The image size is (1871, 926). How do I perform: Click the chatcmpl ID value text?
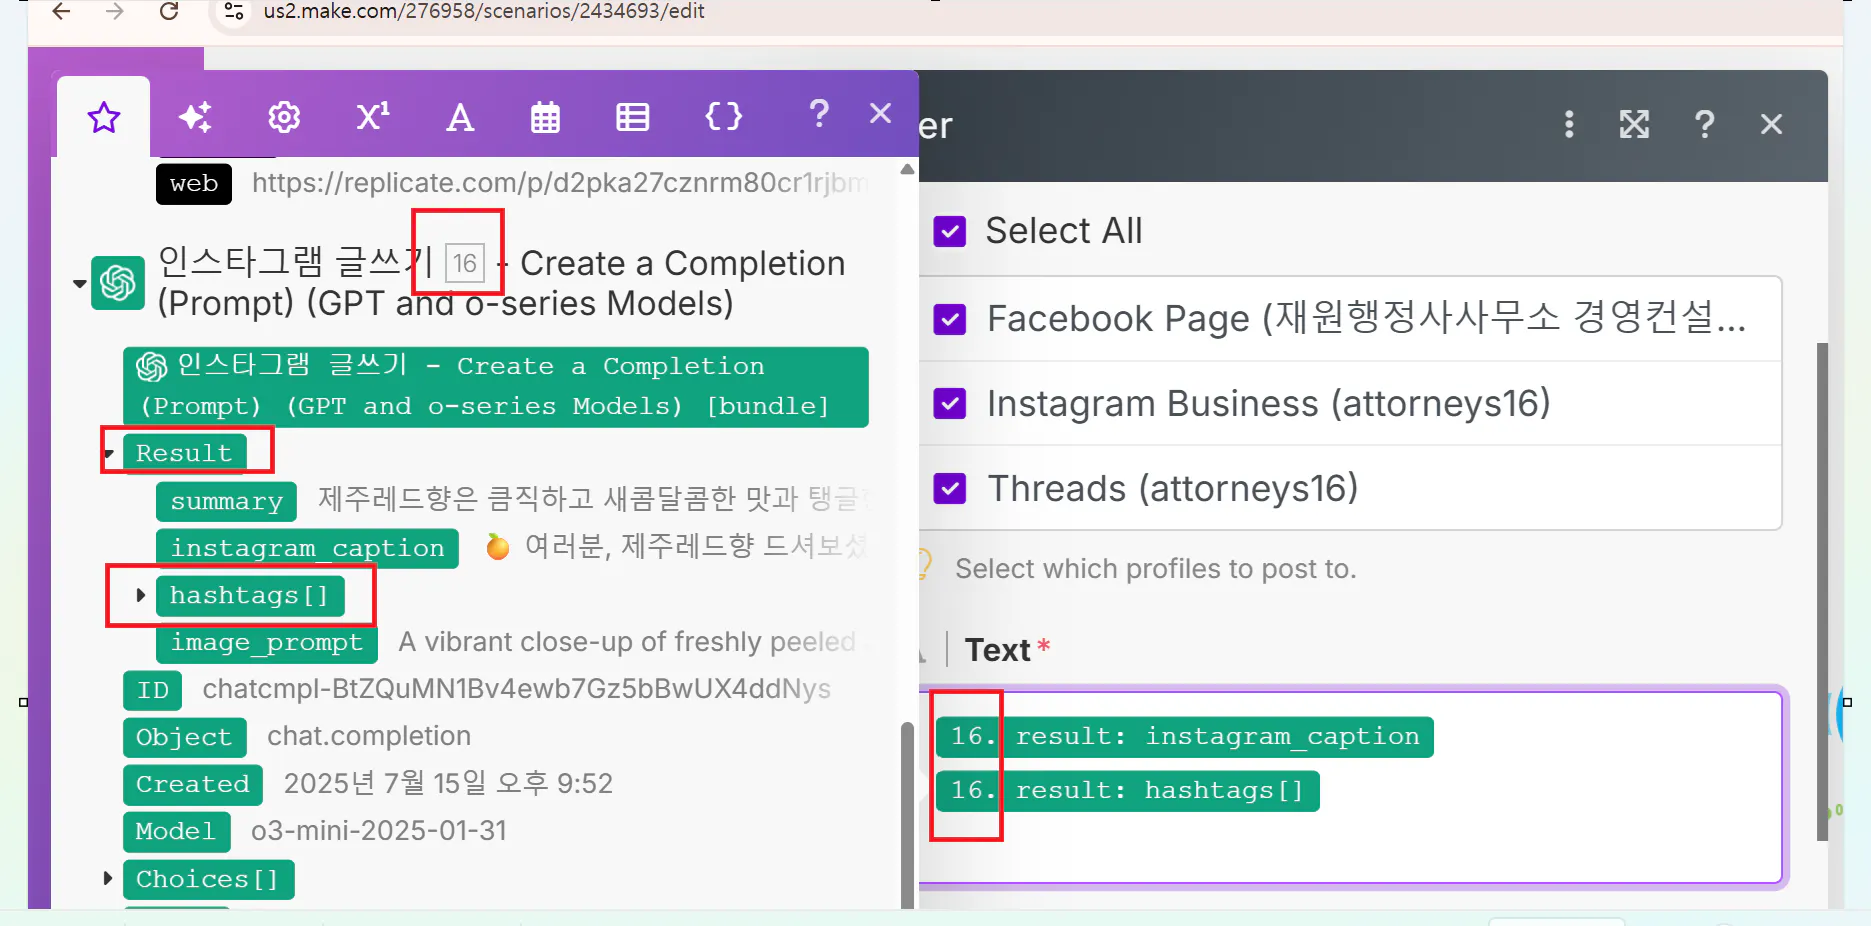point(516,689)
